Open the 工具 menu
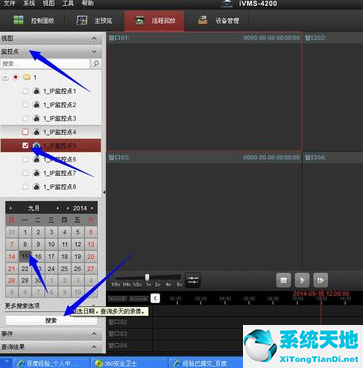 [68, 4]
